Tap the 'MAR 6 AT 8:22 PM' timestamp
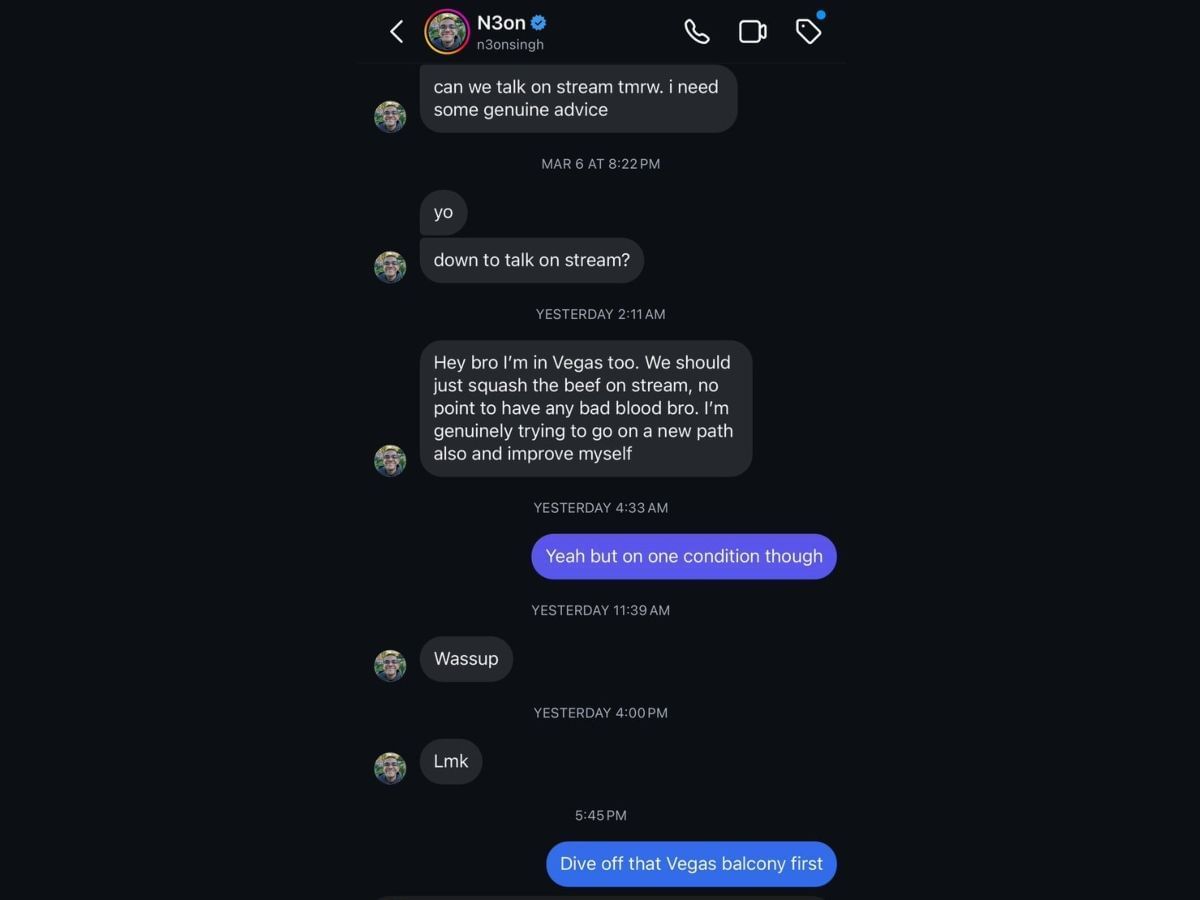The height and width of the screenshot is (900, 1200). point(600,164)
